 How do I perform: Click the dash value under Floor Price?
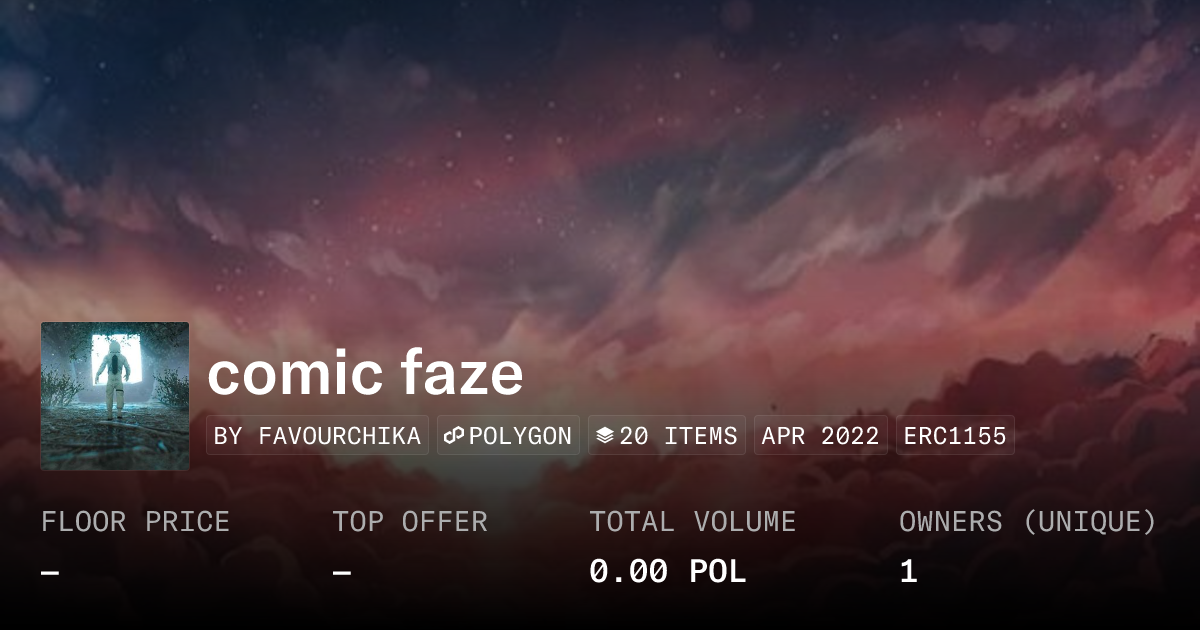(50, 572)
